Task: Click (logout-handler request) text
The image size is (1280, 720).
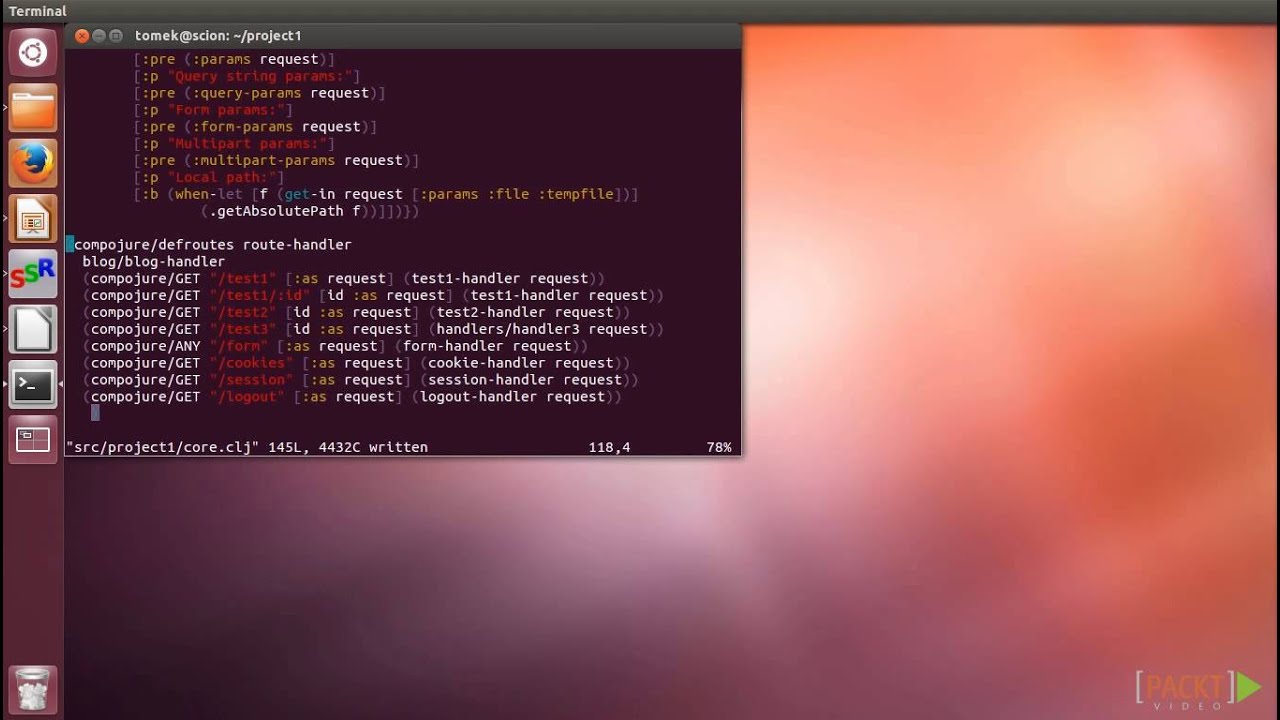Action: tap(512, 398)
